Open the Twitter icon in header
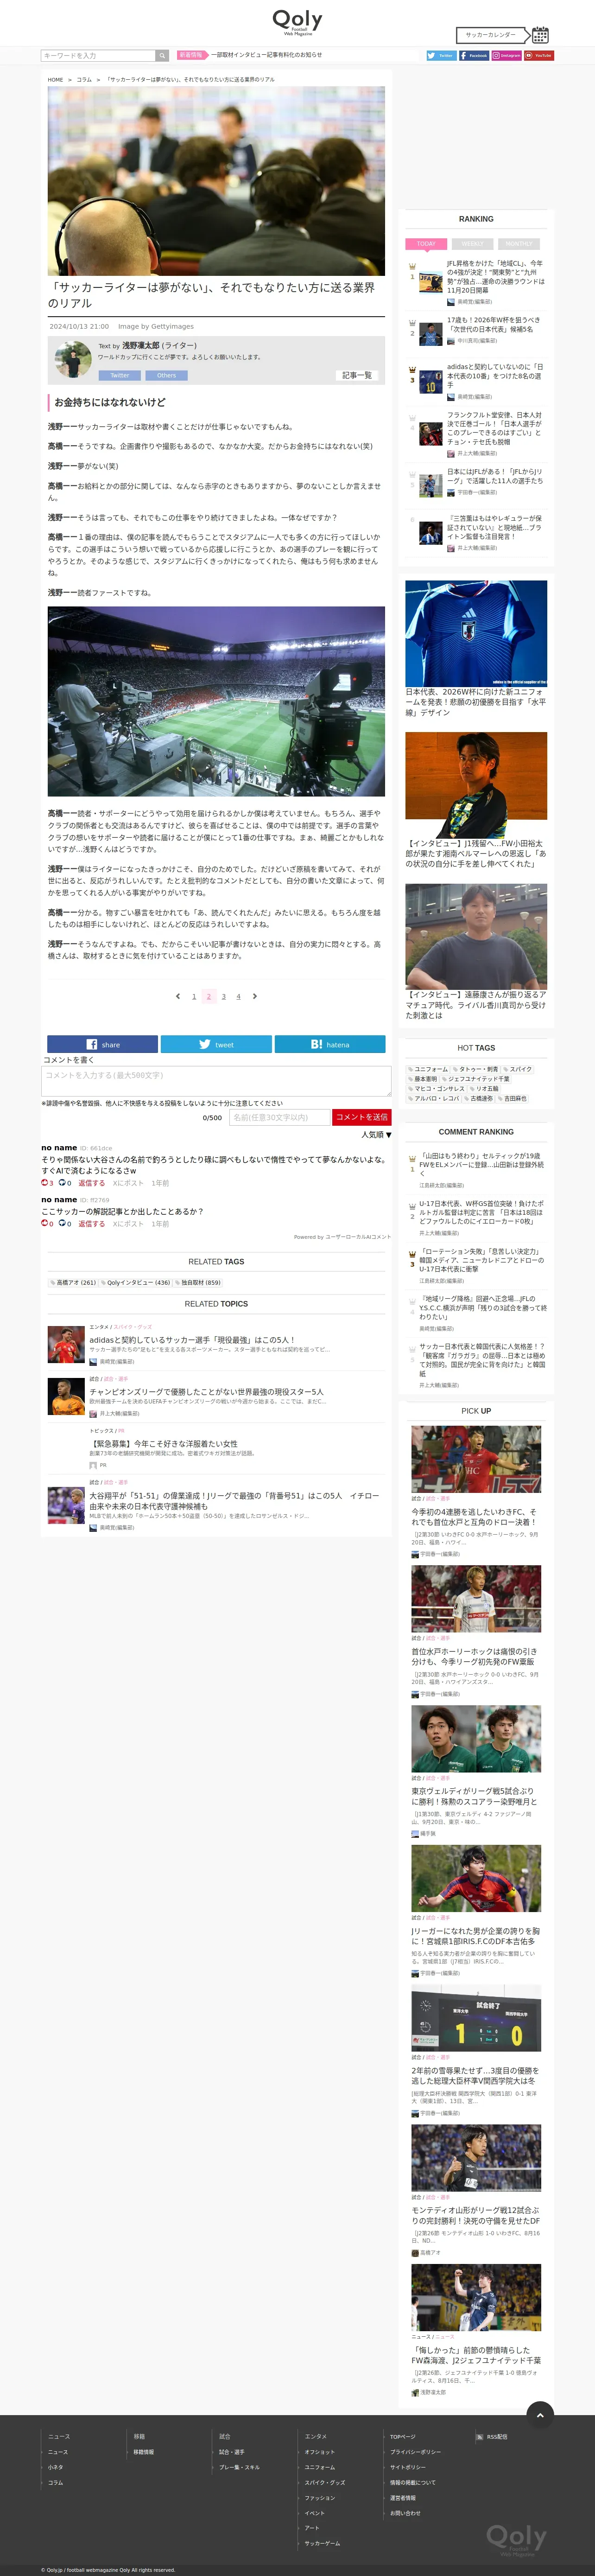 (x=441, y=56)
